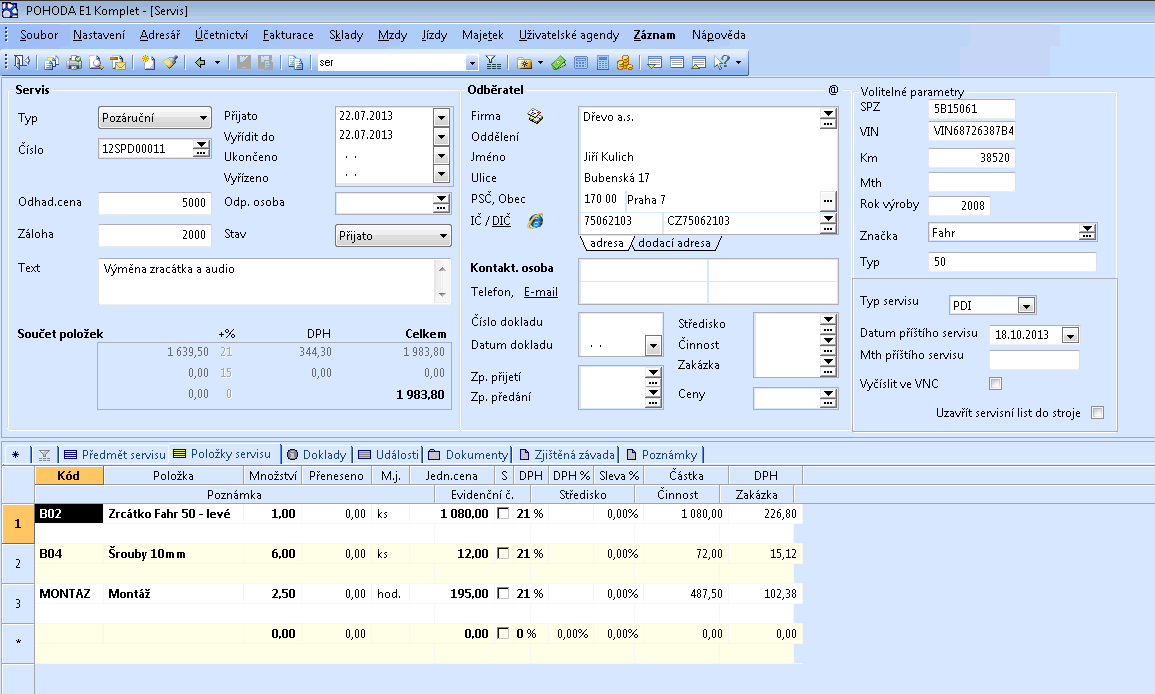Open Vyřídit do date dropdown arrow
This screenshot has height=694, width=1155.
click(441, 136)
